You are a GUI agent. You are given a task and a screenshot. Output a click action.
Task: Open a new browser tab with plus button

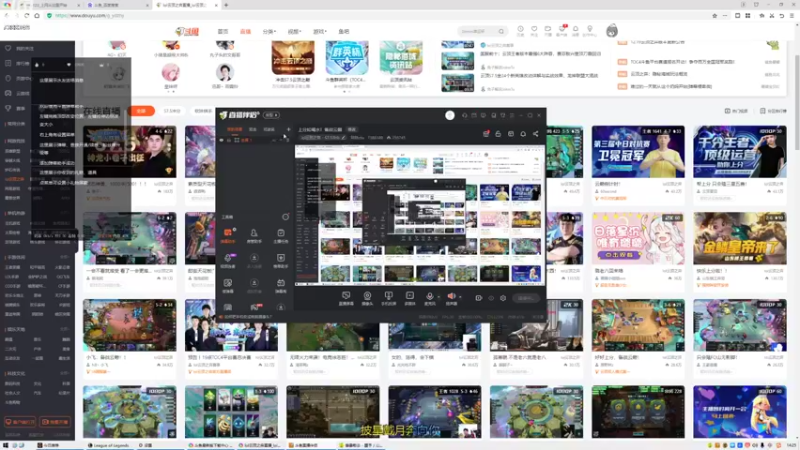coord(226,5)
